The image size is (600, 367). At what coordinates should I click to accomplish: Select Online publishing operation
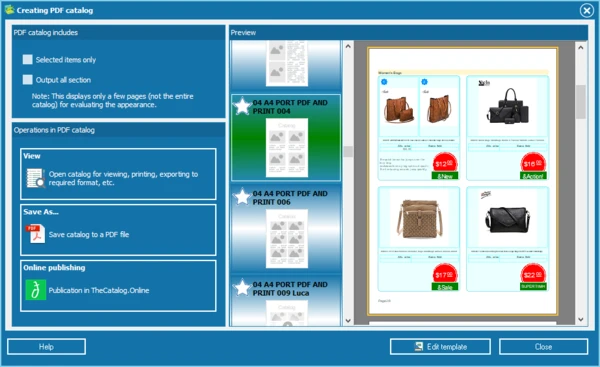(118, 286)
